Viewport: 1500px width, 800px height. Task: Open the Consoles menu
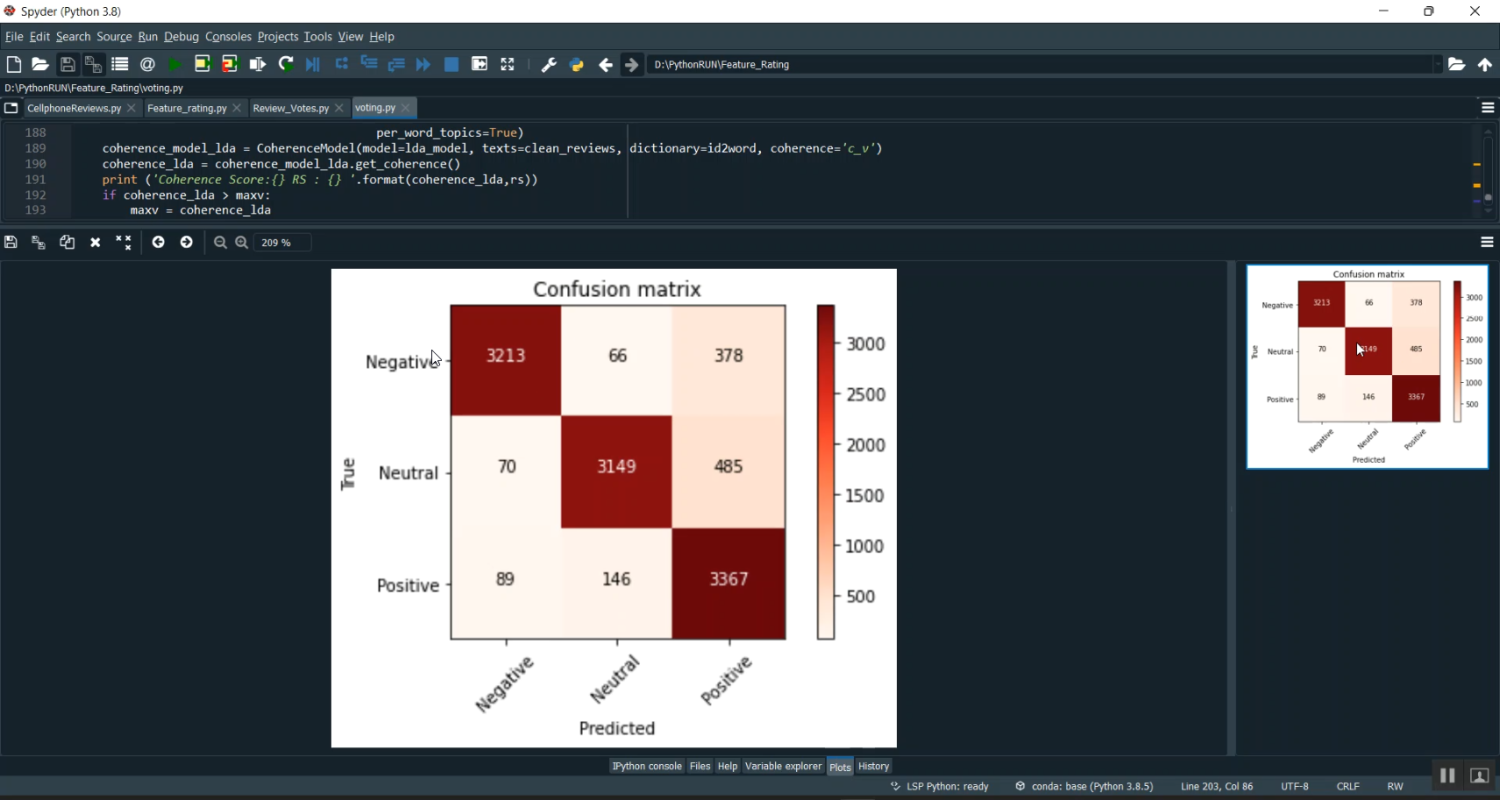[228, 37]
